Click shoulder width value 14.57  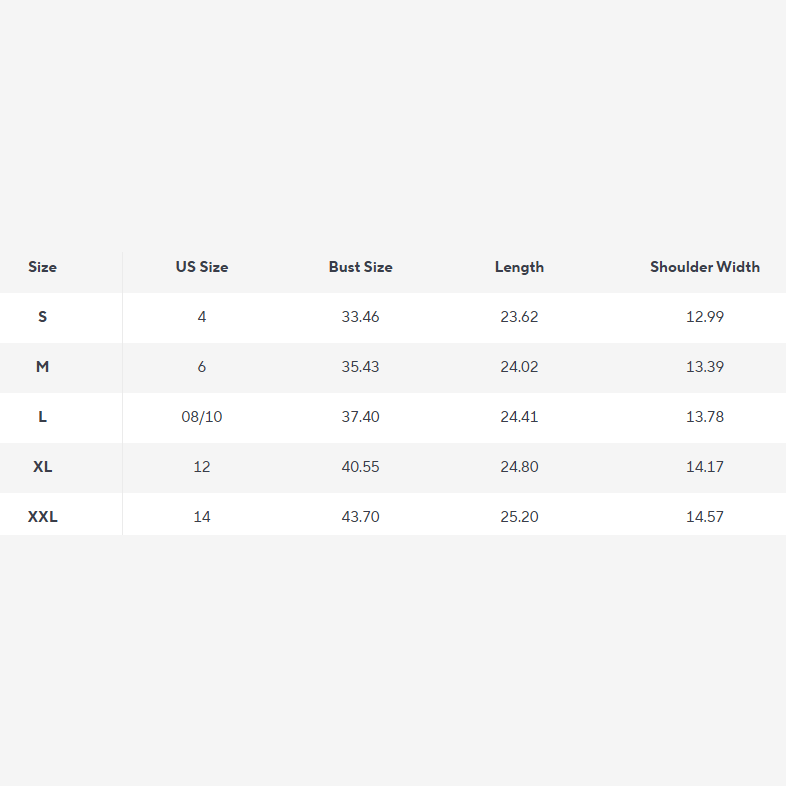[x=704, y=517]
